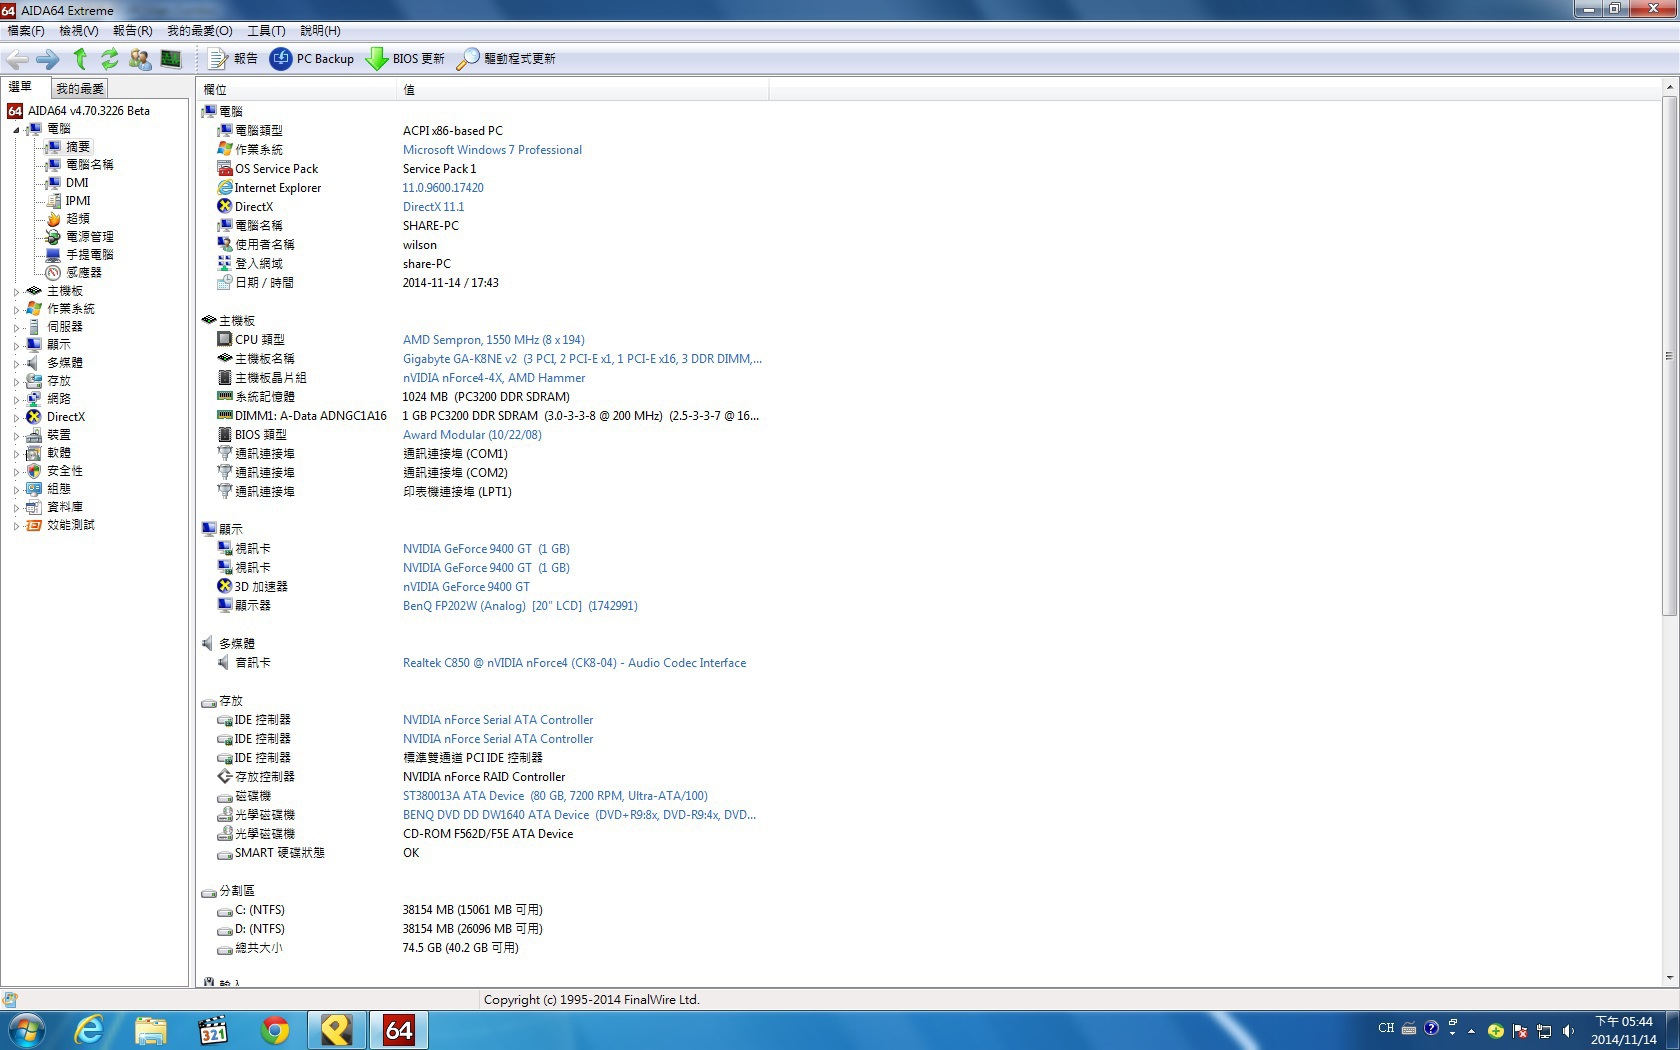1680x1050 pixels.
Task: Expand the 伺服器 tree node
Action: tap(16, 327)
